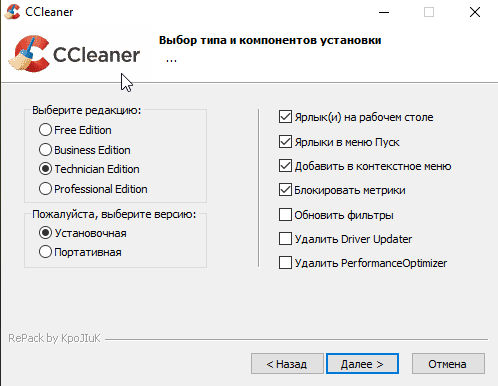Close the installer window
Viewport: 498px width, 386px height.
(475, 12)
